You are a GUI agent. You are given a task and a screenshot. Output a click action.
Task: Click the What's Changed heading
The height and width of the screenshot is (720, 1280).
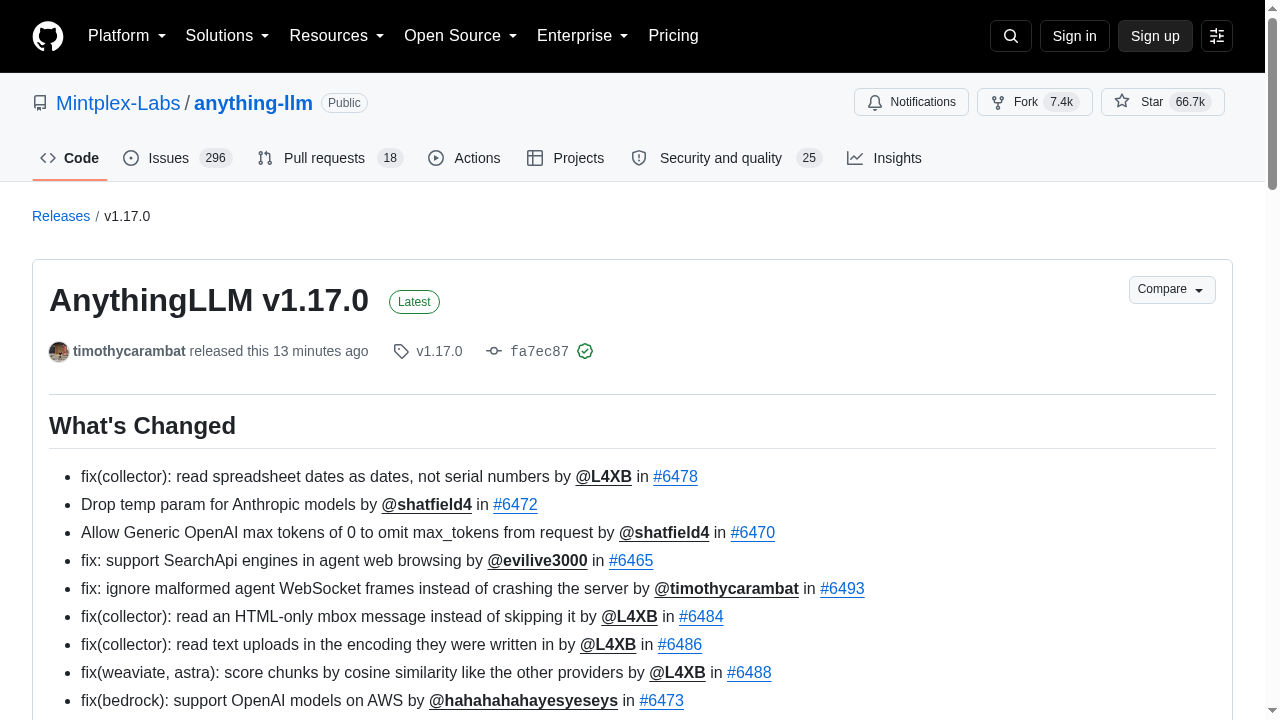[142, 426]
